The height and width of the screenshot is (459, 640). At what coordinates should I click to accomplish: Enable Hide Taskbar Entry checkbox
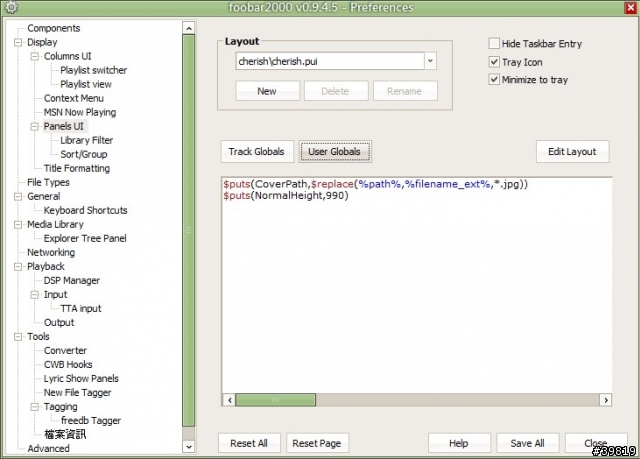[x=494, y=43]
